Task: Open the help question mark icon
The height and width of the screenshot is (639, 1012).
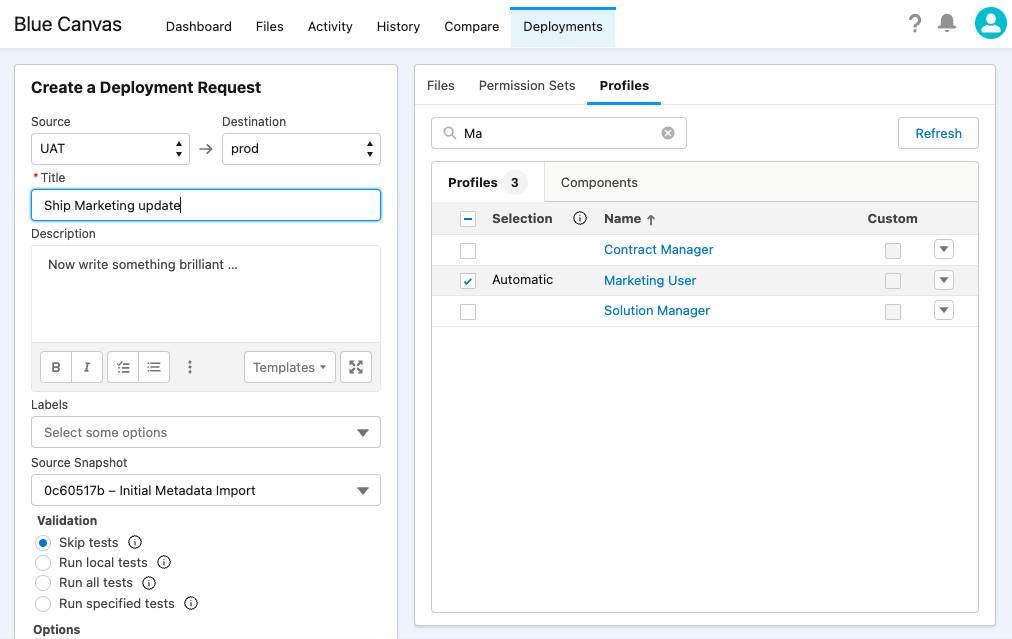Action: pos(915,24)
